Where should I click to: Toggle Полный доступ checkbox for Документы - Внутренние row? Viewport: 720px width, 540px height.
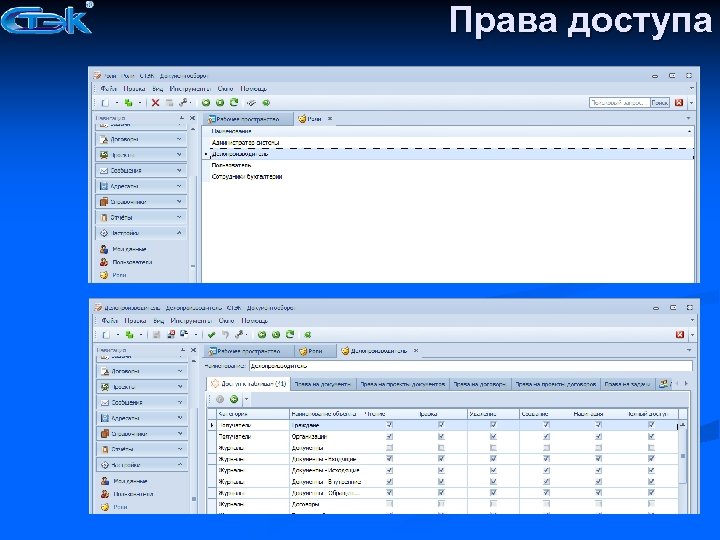[651, 481]
